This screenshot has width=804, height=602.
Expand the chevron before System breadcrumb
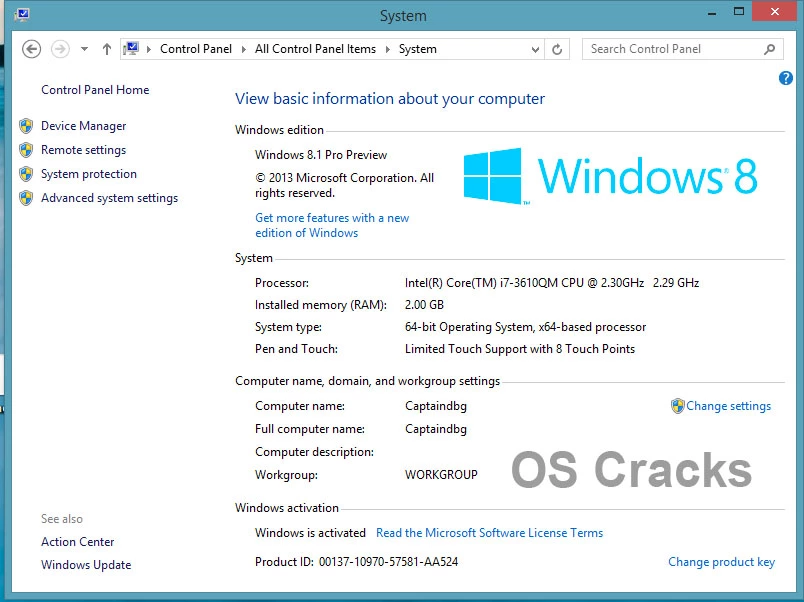coord(388,49)
